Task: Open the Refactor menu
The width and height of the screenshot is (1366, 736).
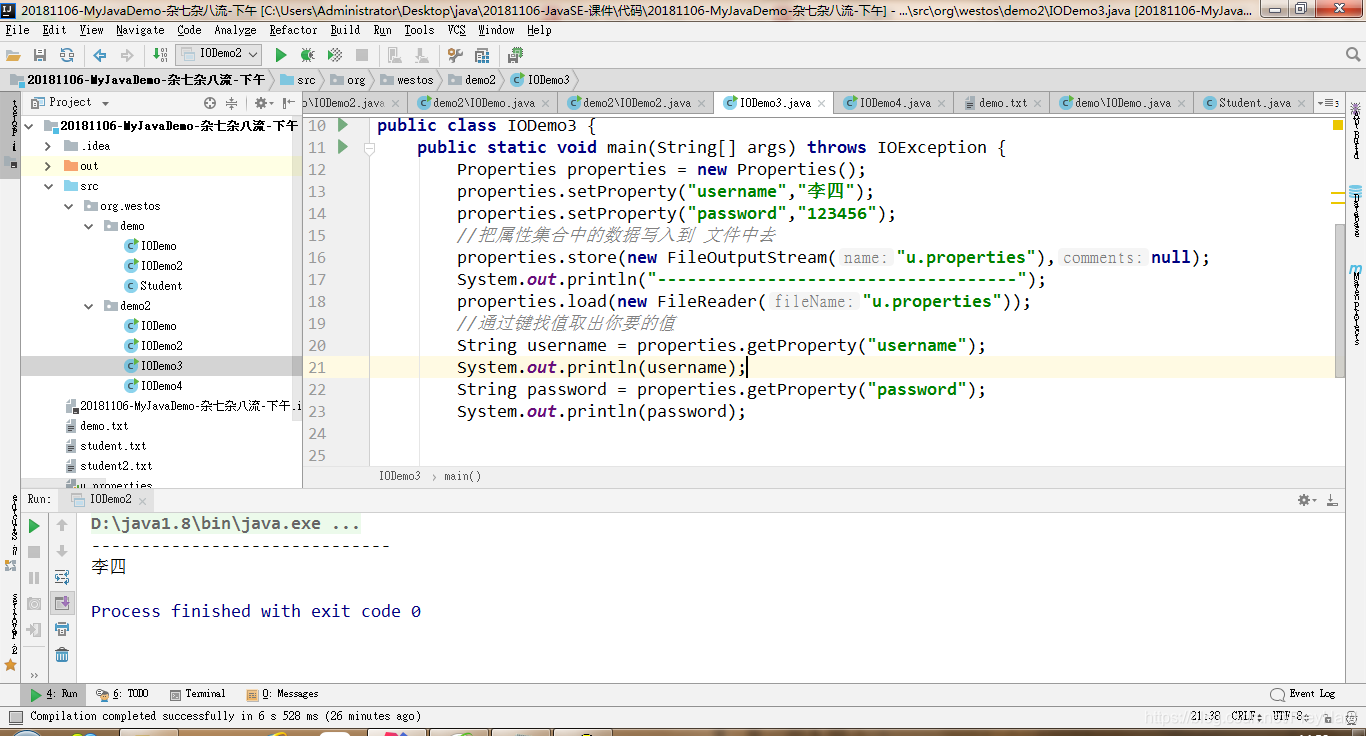Action: click(293, 30)
